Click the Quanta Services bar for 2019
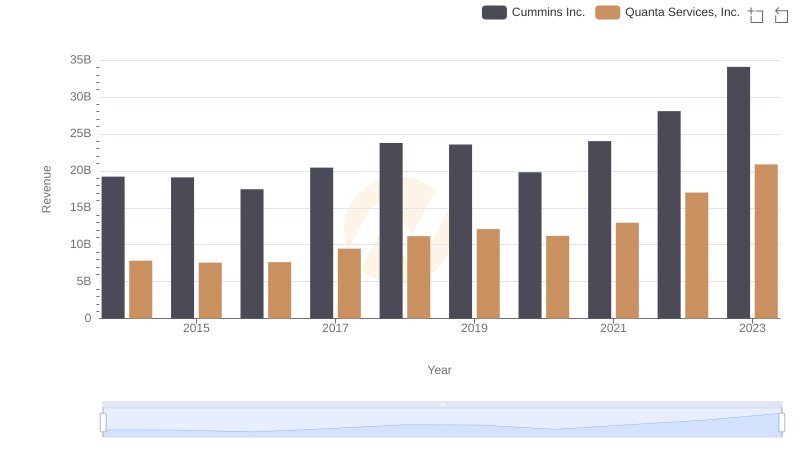The height and width of the screenshot is (461, 800). coord(488,274)
